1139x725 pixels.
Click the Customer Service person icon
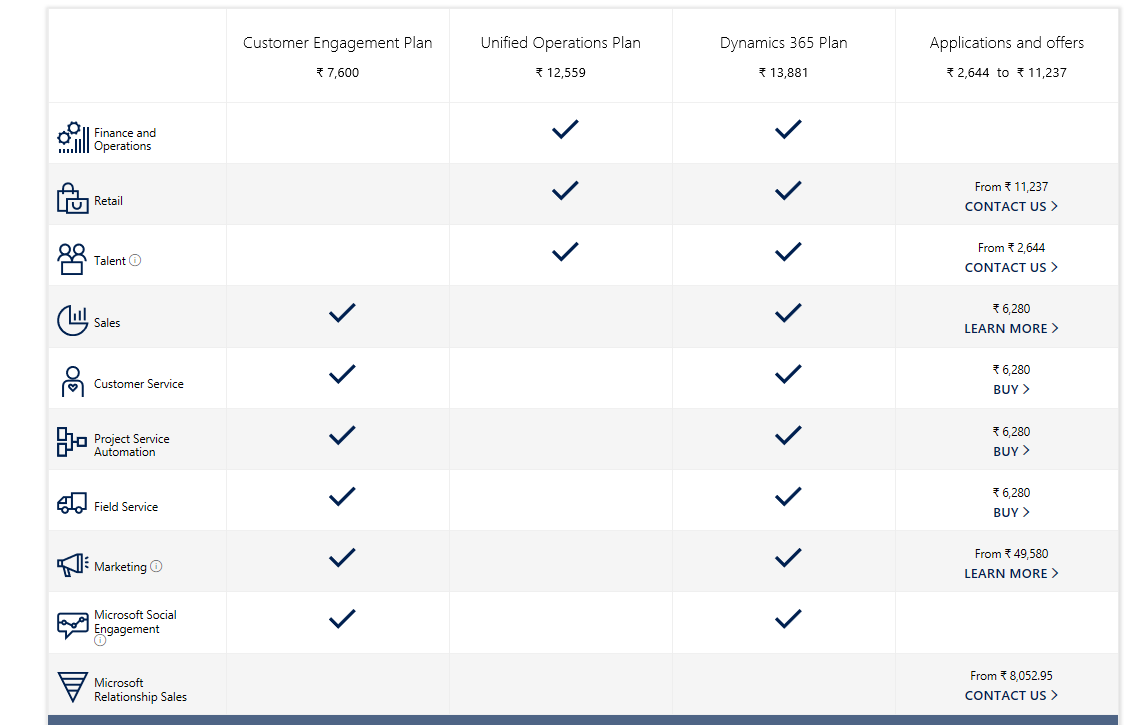[x=72, y=382]
